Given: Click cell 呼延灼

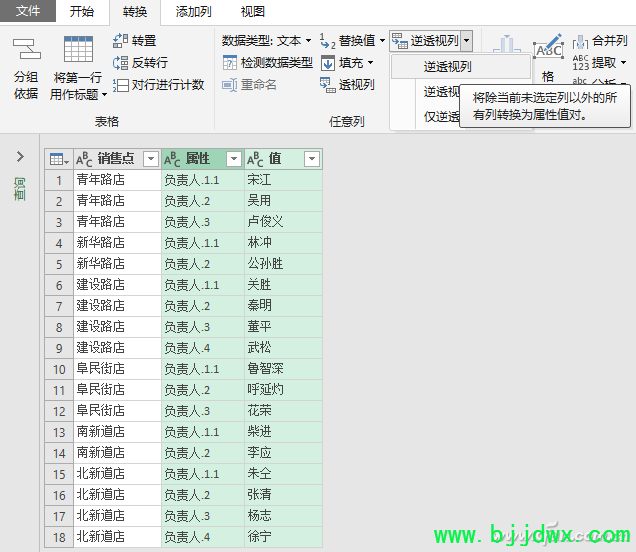Looking at the screenshot, I should tap(283, 390).
